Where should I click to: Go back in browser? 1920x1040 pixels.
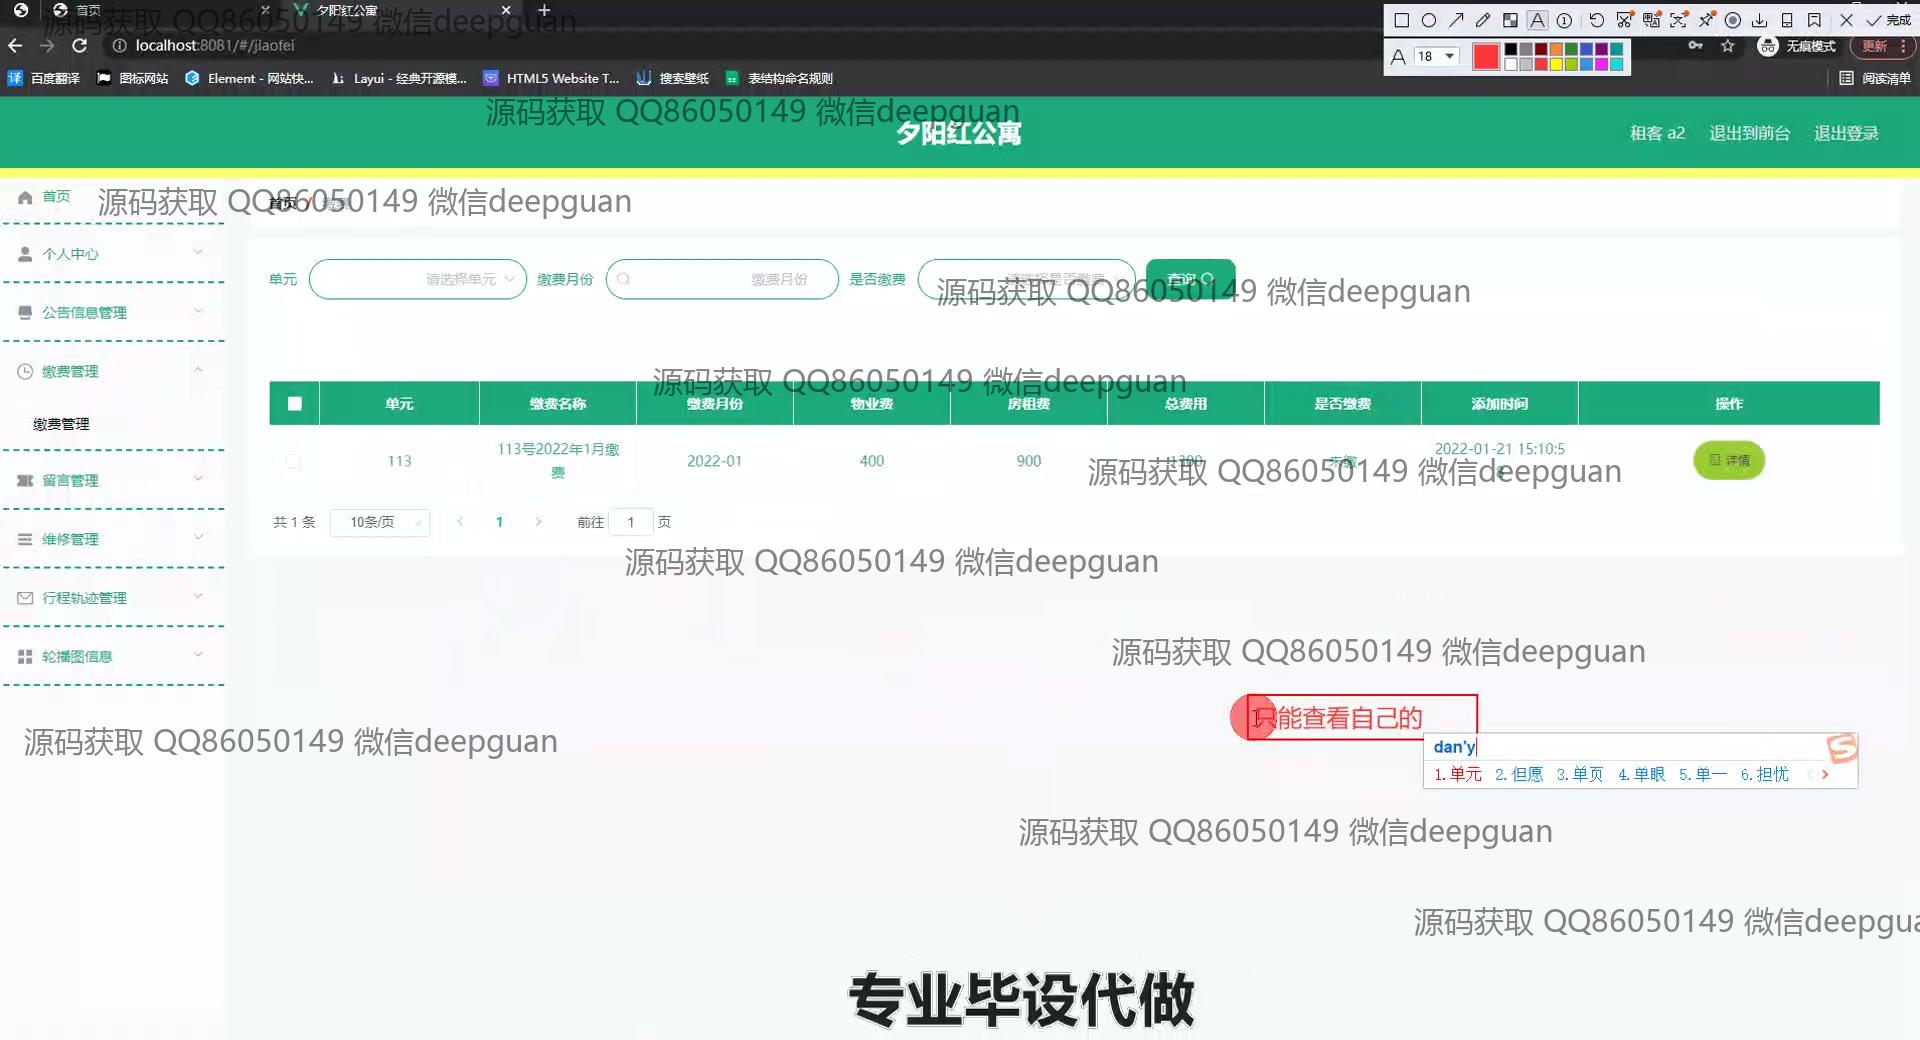point(14,45)
